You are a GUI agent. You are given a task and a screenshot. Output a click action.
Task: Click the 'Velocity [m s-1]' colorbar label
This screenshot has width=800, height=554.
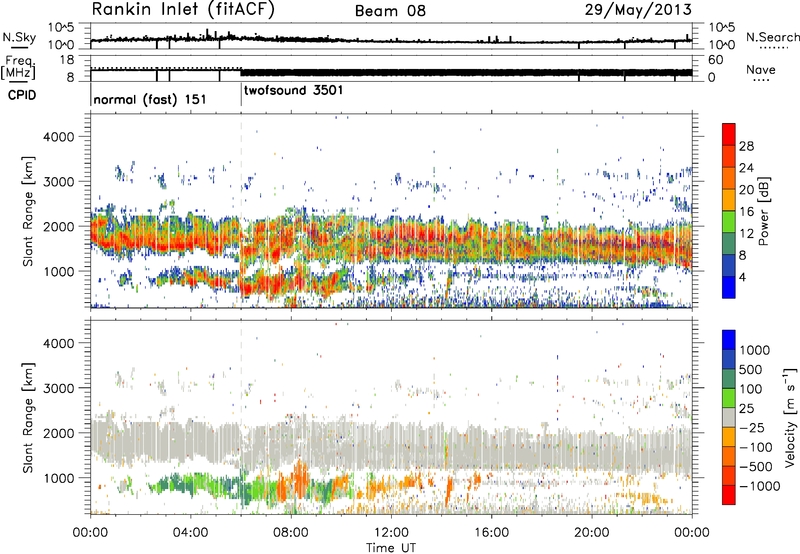(x=790, y=417)
